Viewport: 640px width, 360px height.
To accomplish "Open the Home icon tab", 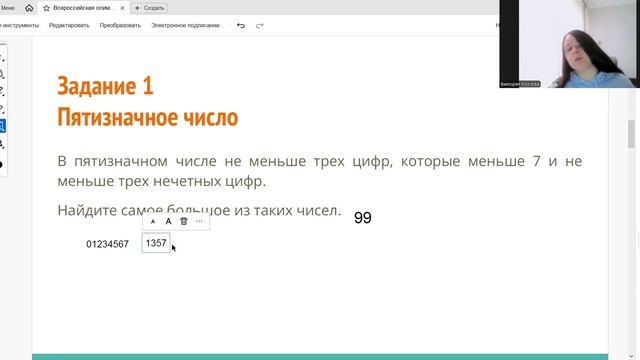I will point(29,8).
